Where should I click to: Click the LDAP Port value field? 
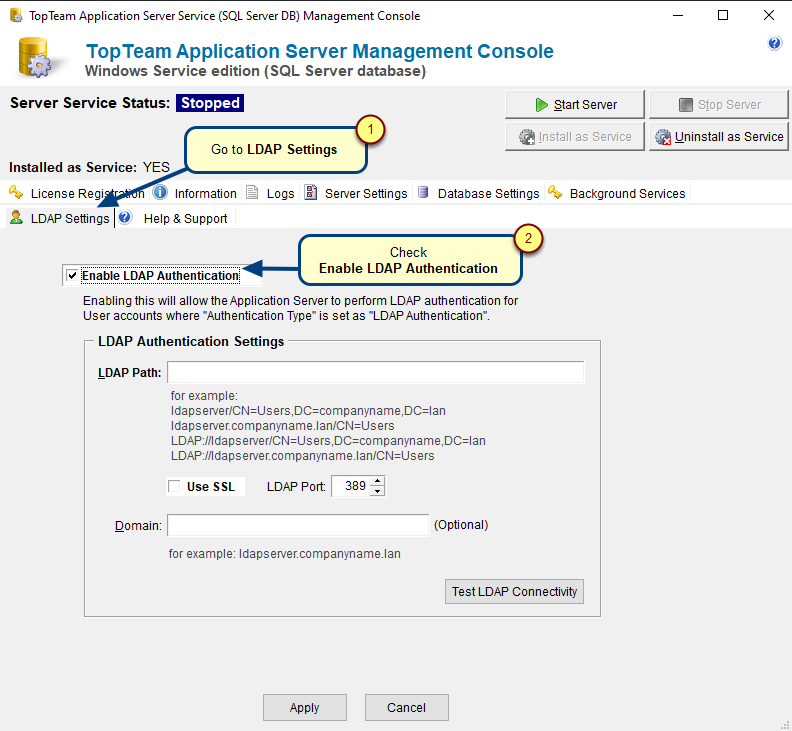click(351, 486)
